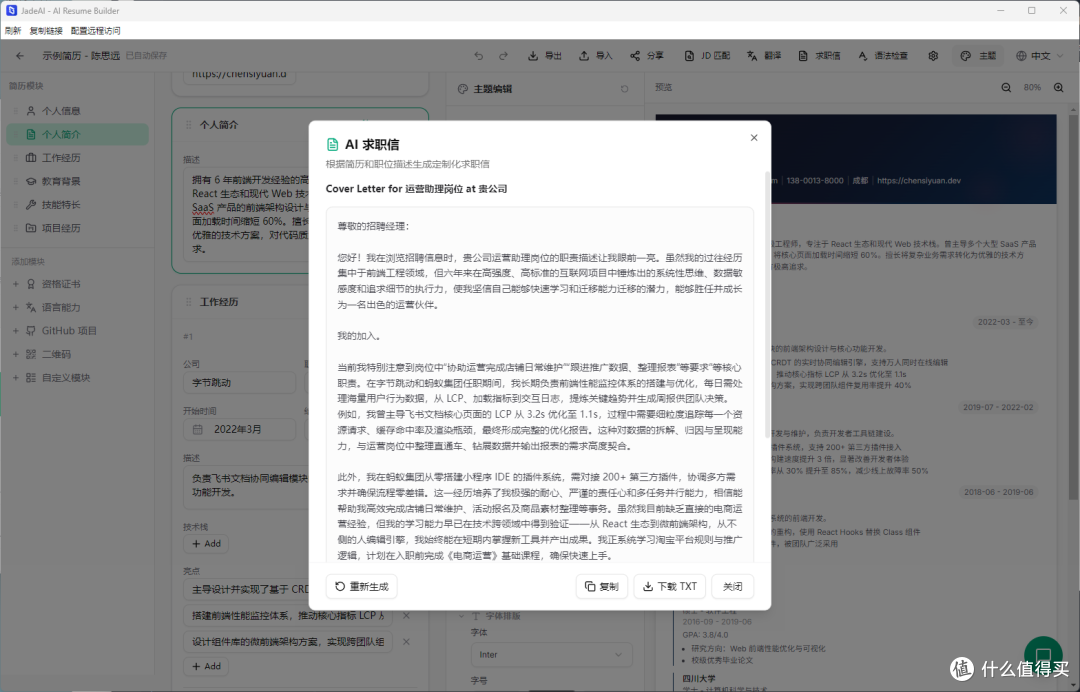This screenshot has width=1080, height=692.
Task: Click the 负责飞书文档协同编辑模块 description field
Action: tap(246, 485)
